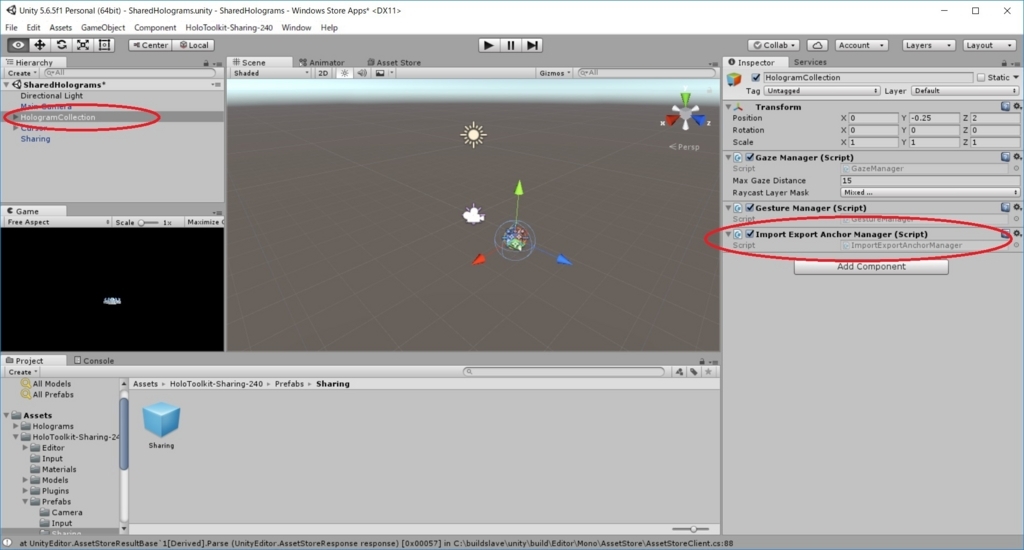1024x550 pixels.
Task: Select the directional light sun in scene
Action: (x=473, y=135)
